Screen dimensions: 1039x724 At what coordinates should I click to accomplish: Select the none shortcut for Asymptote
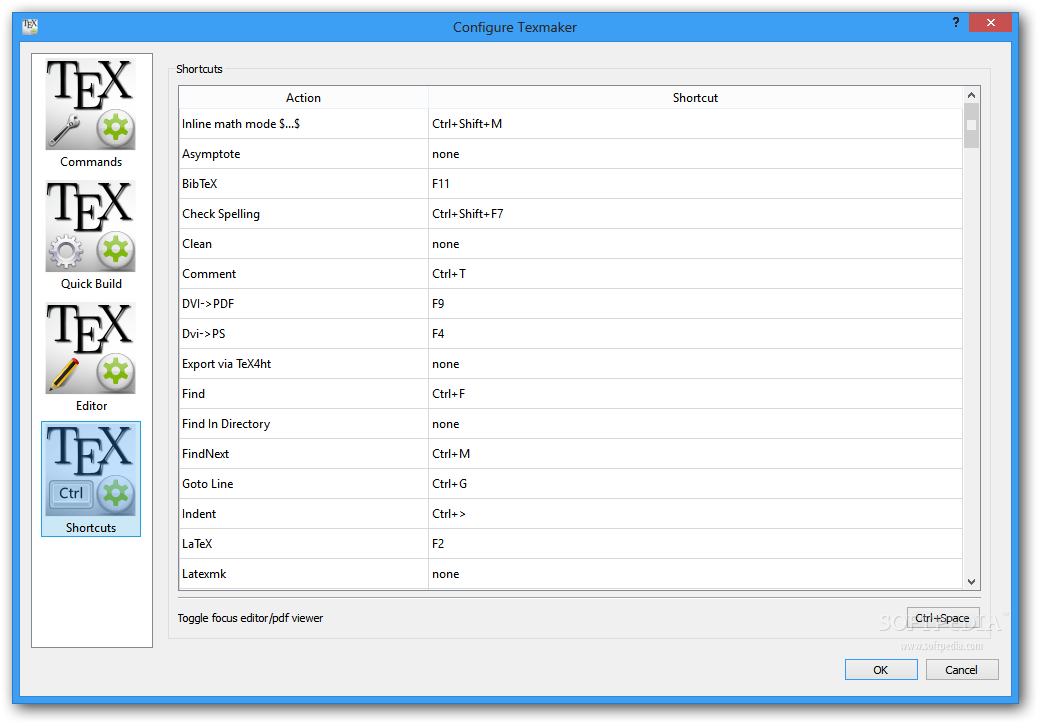[695, 154]
